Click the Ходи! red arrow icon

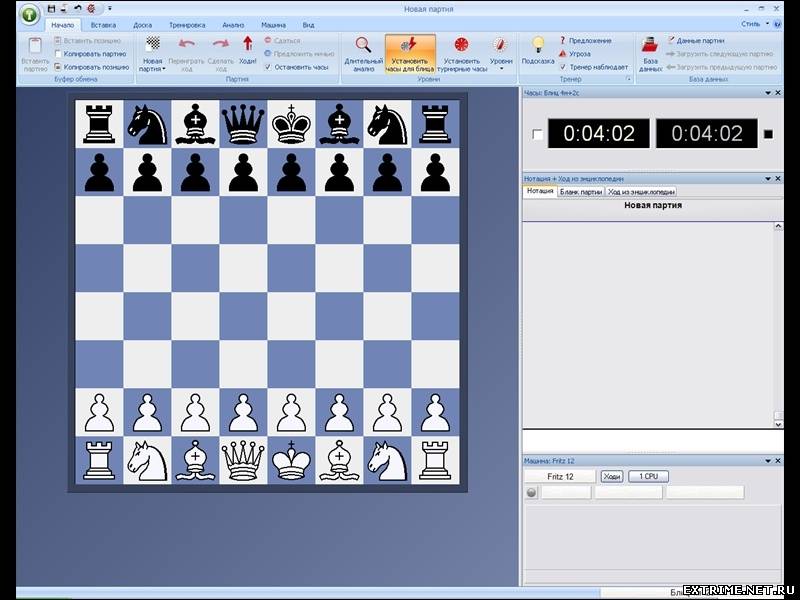coord(247,45)
